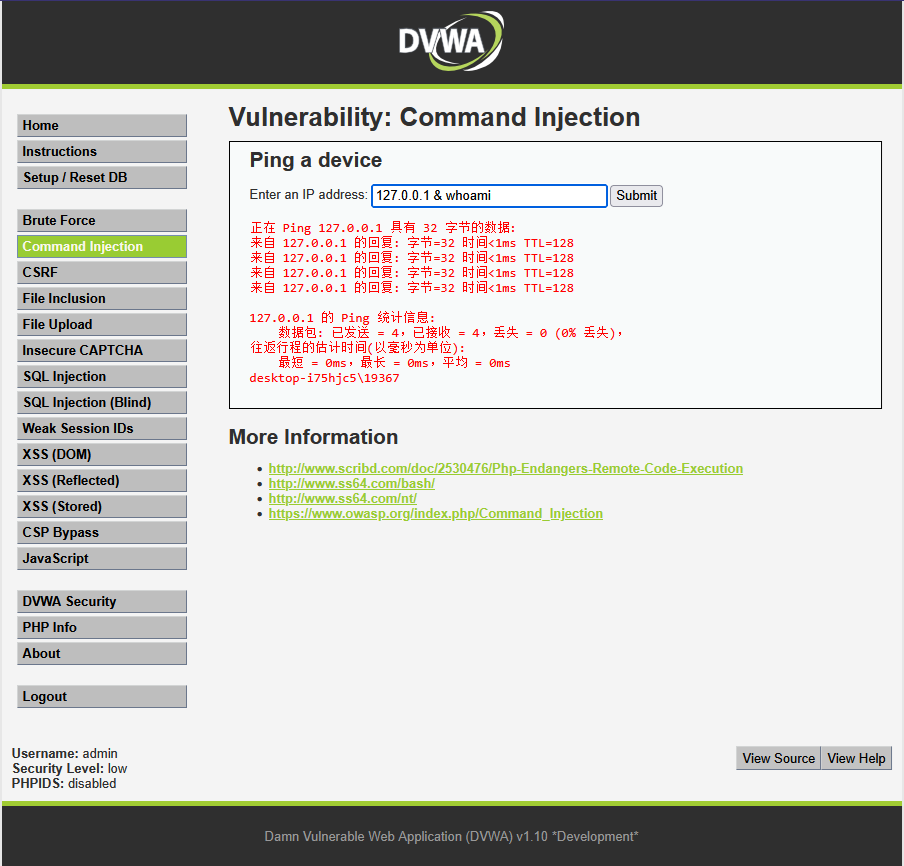Log out via Logout item

click(102, 696)
